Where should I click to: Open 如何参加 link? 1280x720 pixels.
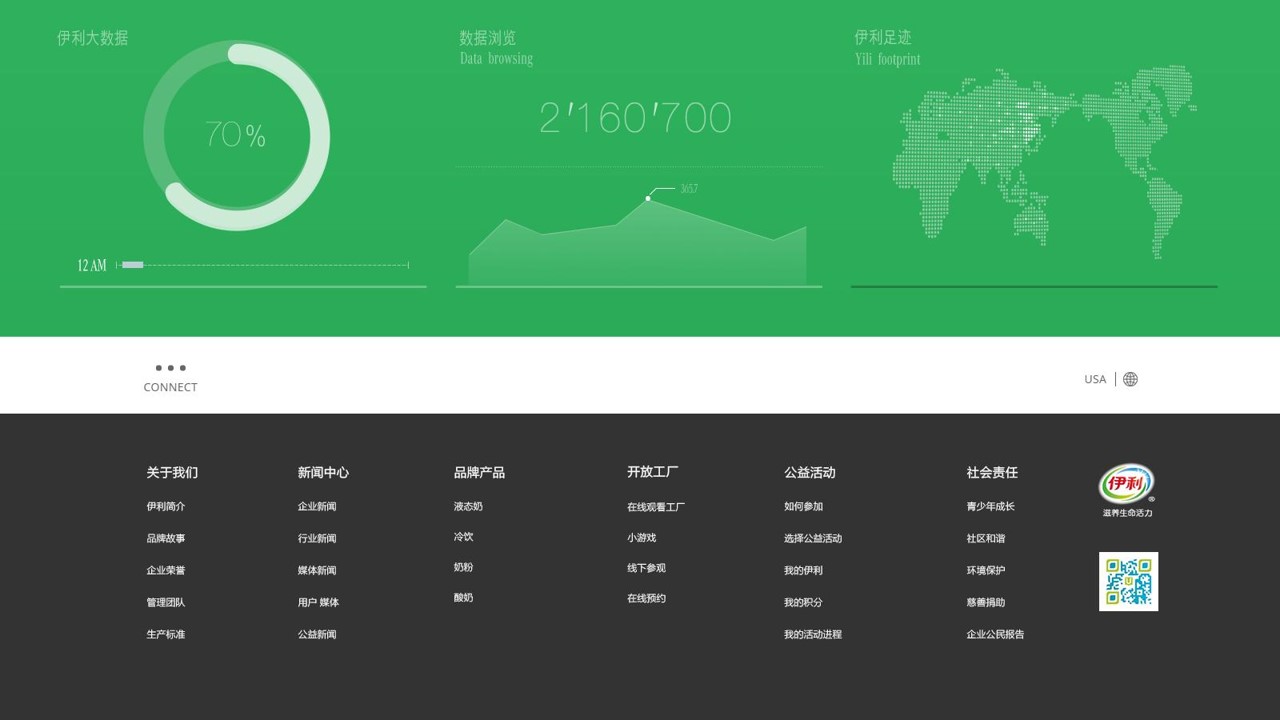803,506
